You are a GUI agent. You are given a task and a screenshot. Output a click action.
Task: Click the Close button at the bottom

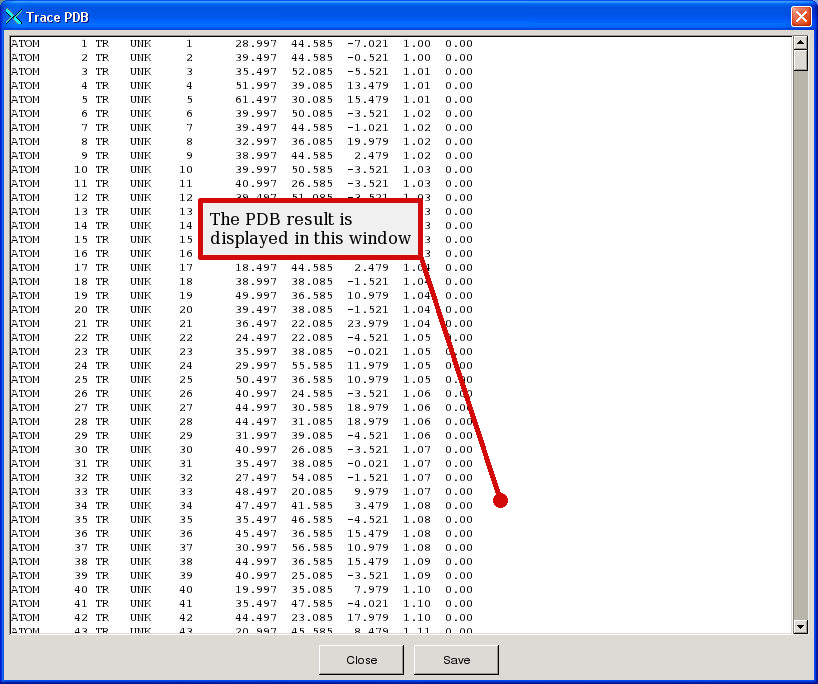[x=361, y=660]
